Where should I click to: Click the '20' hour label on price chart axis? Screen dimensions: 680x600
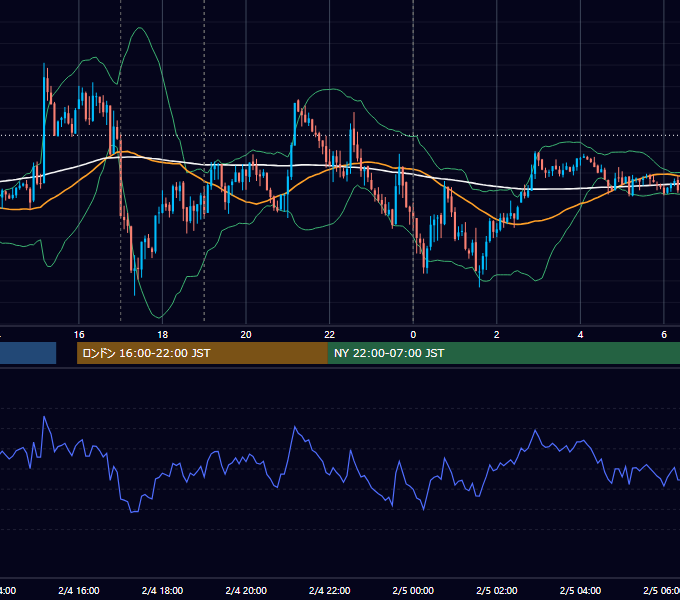(x=246, y=335)
